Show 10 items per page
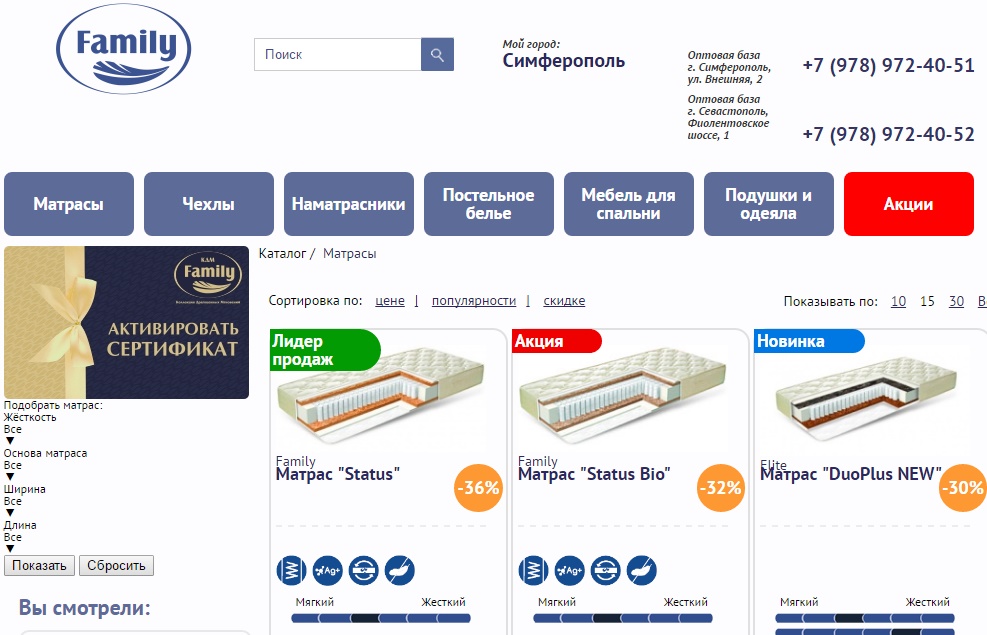 click(898, 301)
